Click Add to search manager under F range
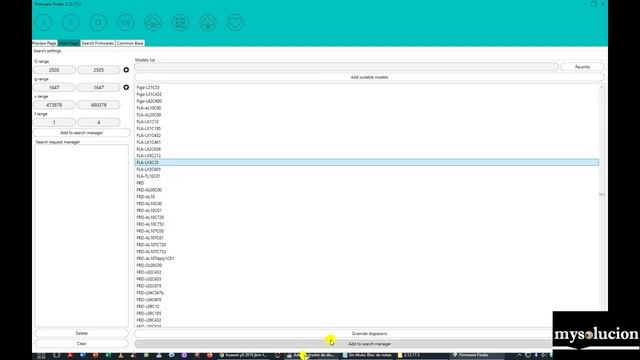Viewport: 640px width, 360px height. [82, 133]
